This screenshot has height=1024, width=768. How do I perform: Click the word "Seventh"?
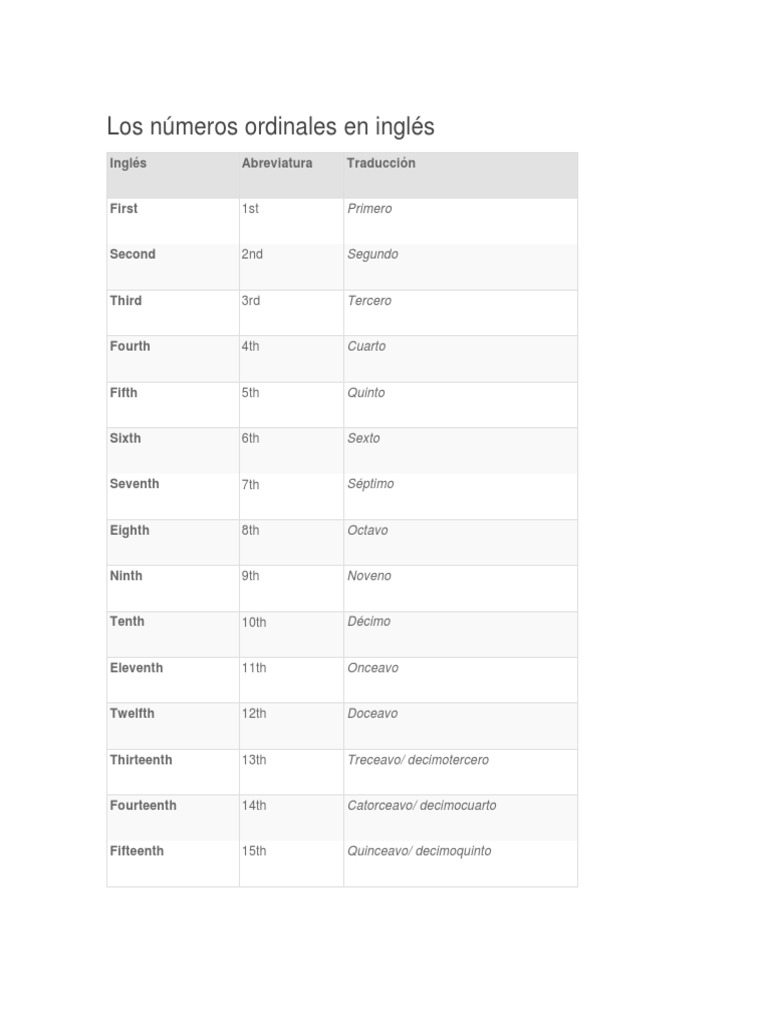[134, 484]
